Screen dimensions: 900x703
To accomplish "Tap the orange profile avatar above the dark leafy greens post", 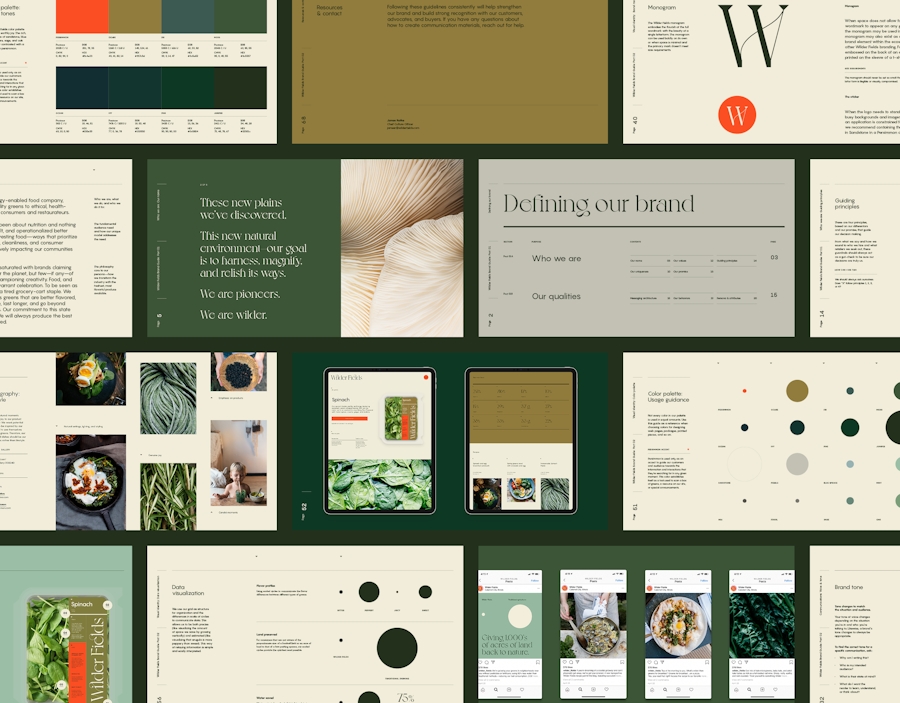I will point(734,588).
